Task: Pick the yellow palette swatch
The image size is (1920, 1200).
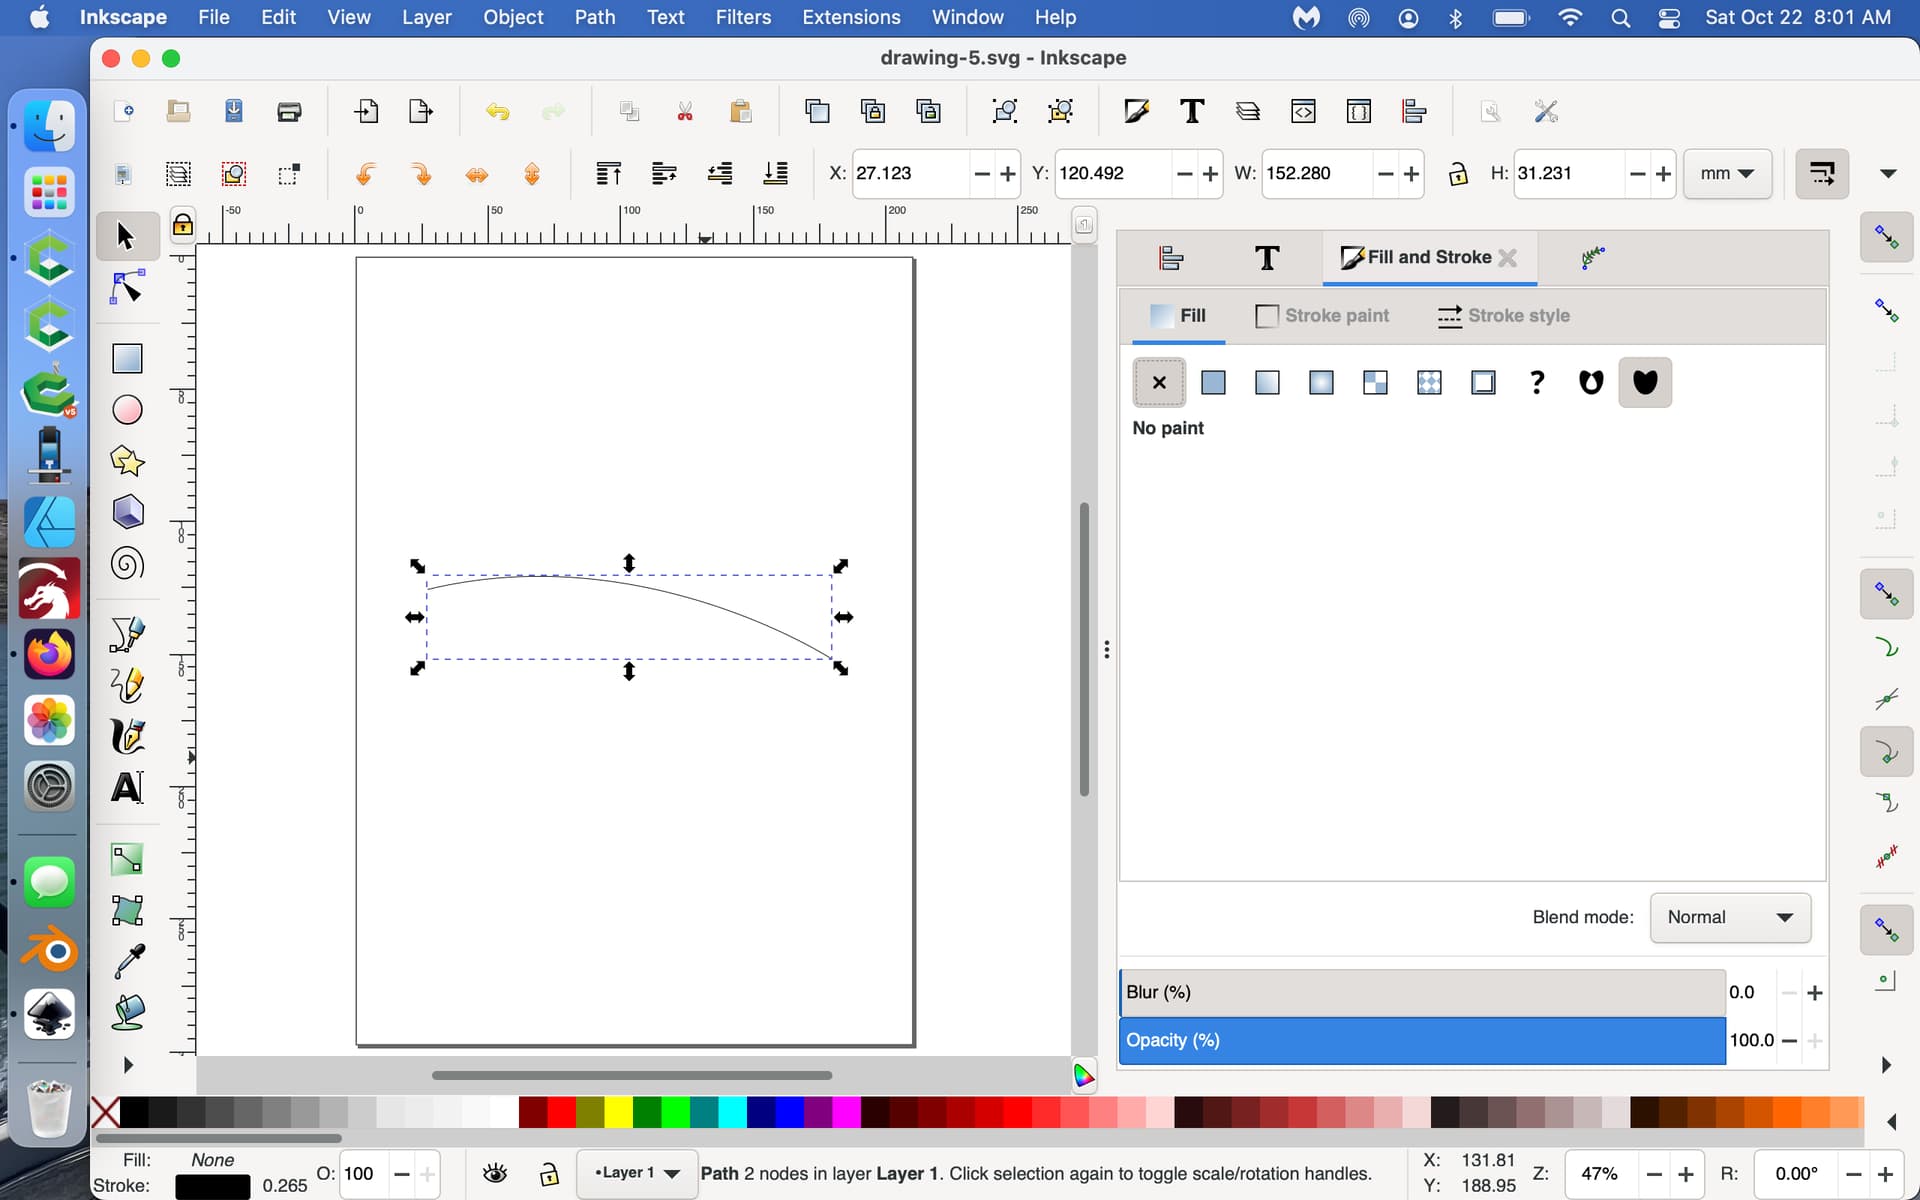Action: pos(618,1112)
